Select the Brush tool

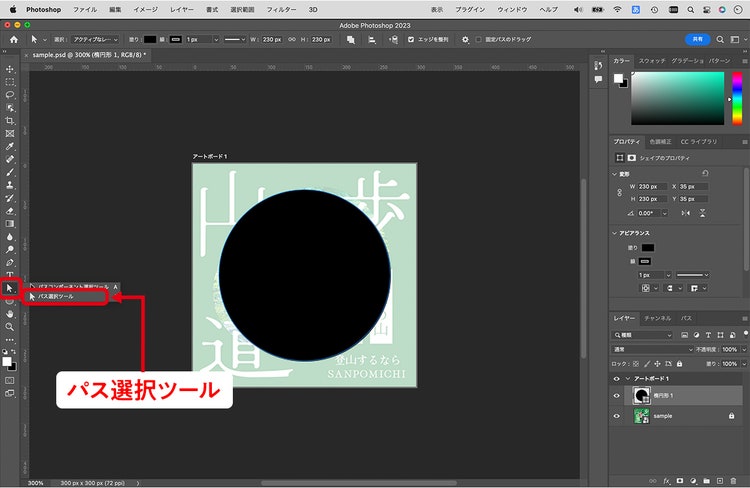point(10,172)
